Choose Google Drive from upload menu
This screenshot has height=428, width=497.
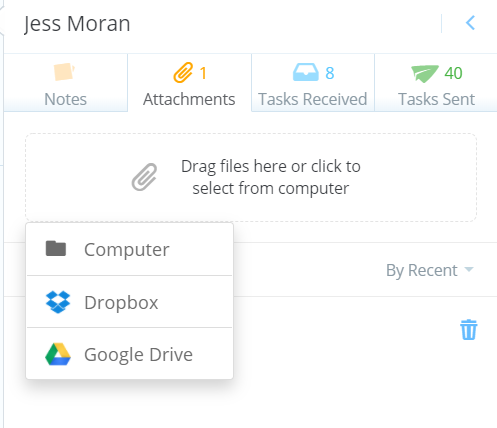click(130, 354)
